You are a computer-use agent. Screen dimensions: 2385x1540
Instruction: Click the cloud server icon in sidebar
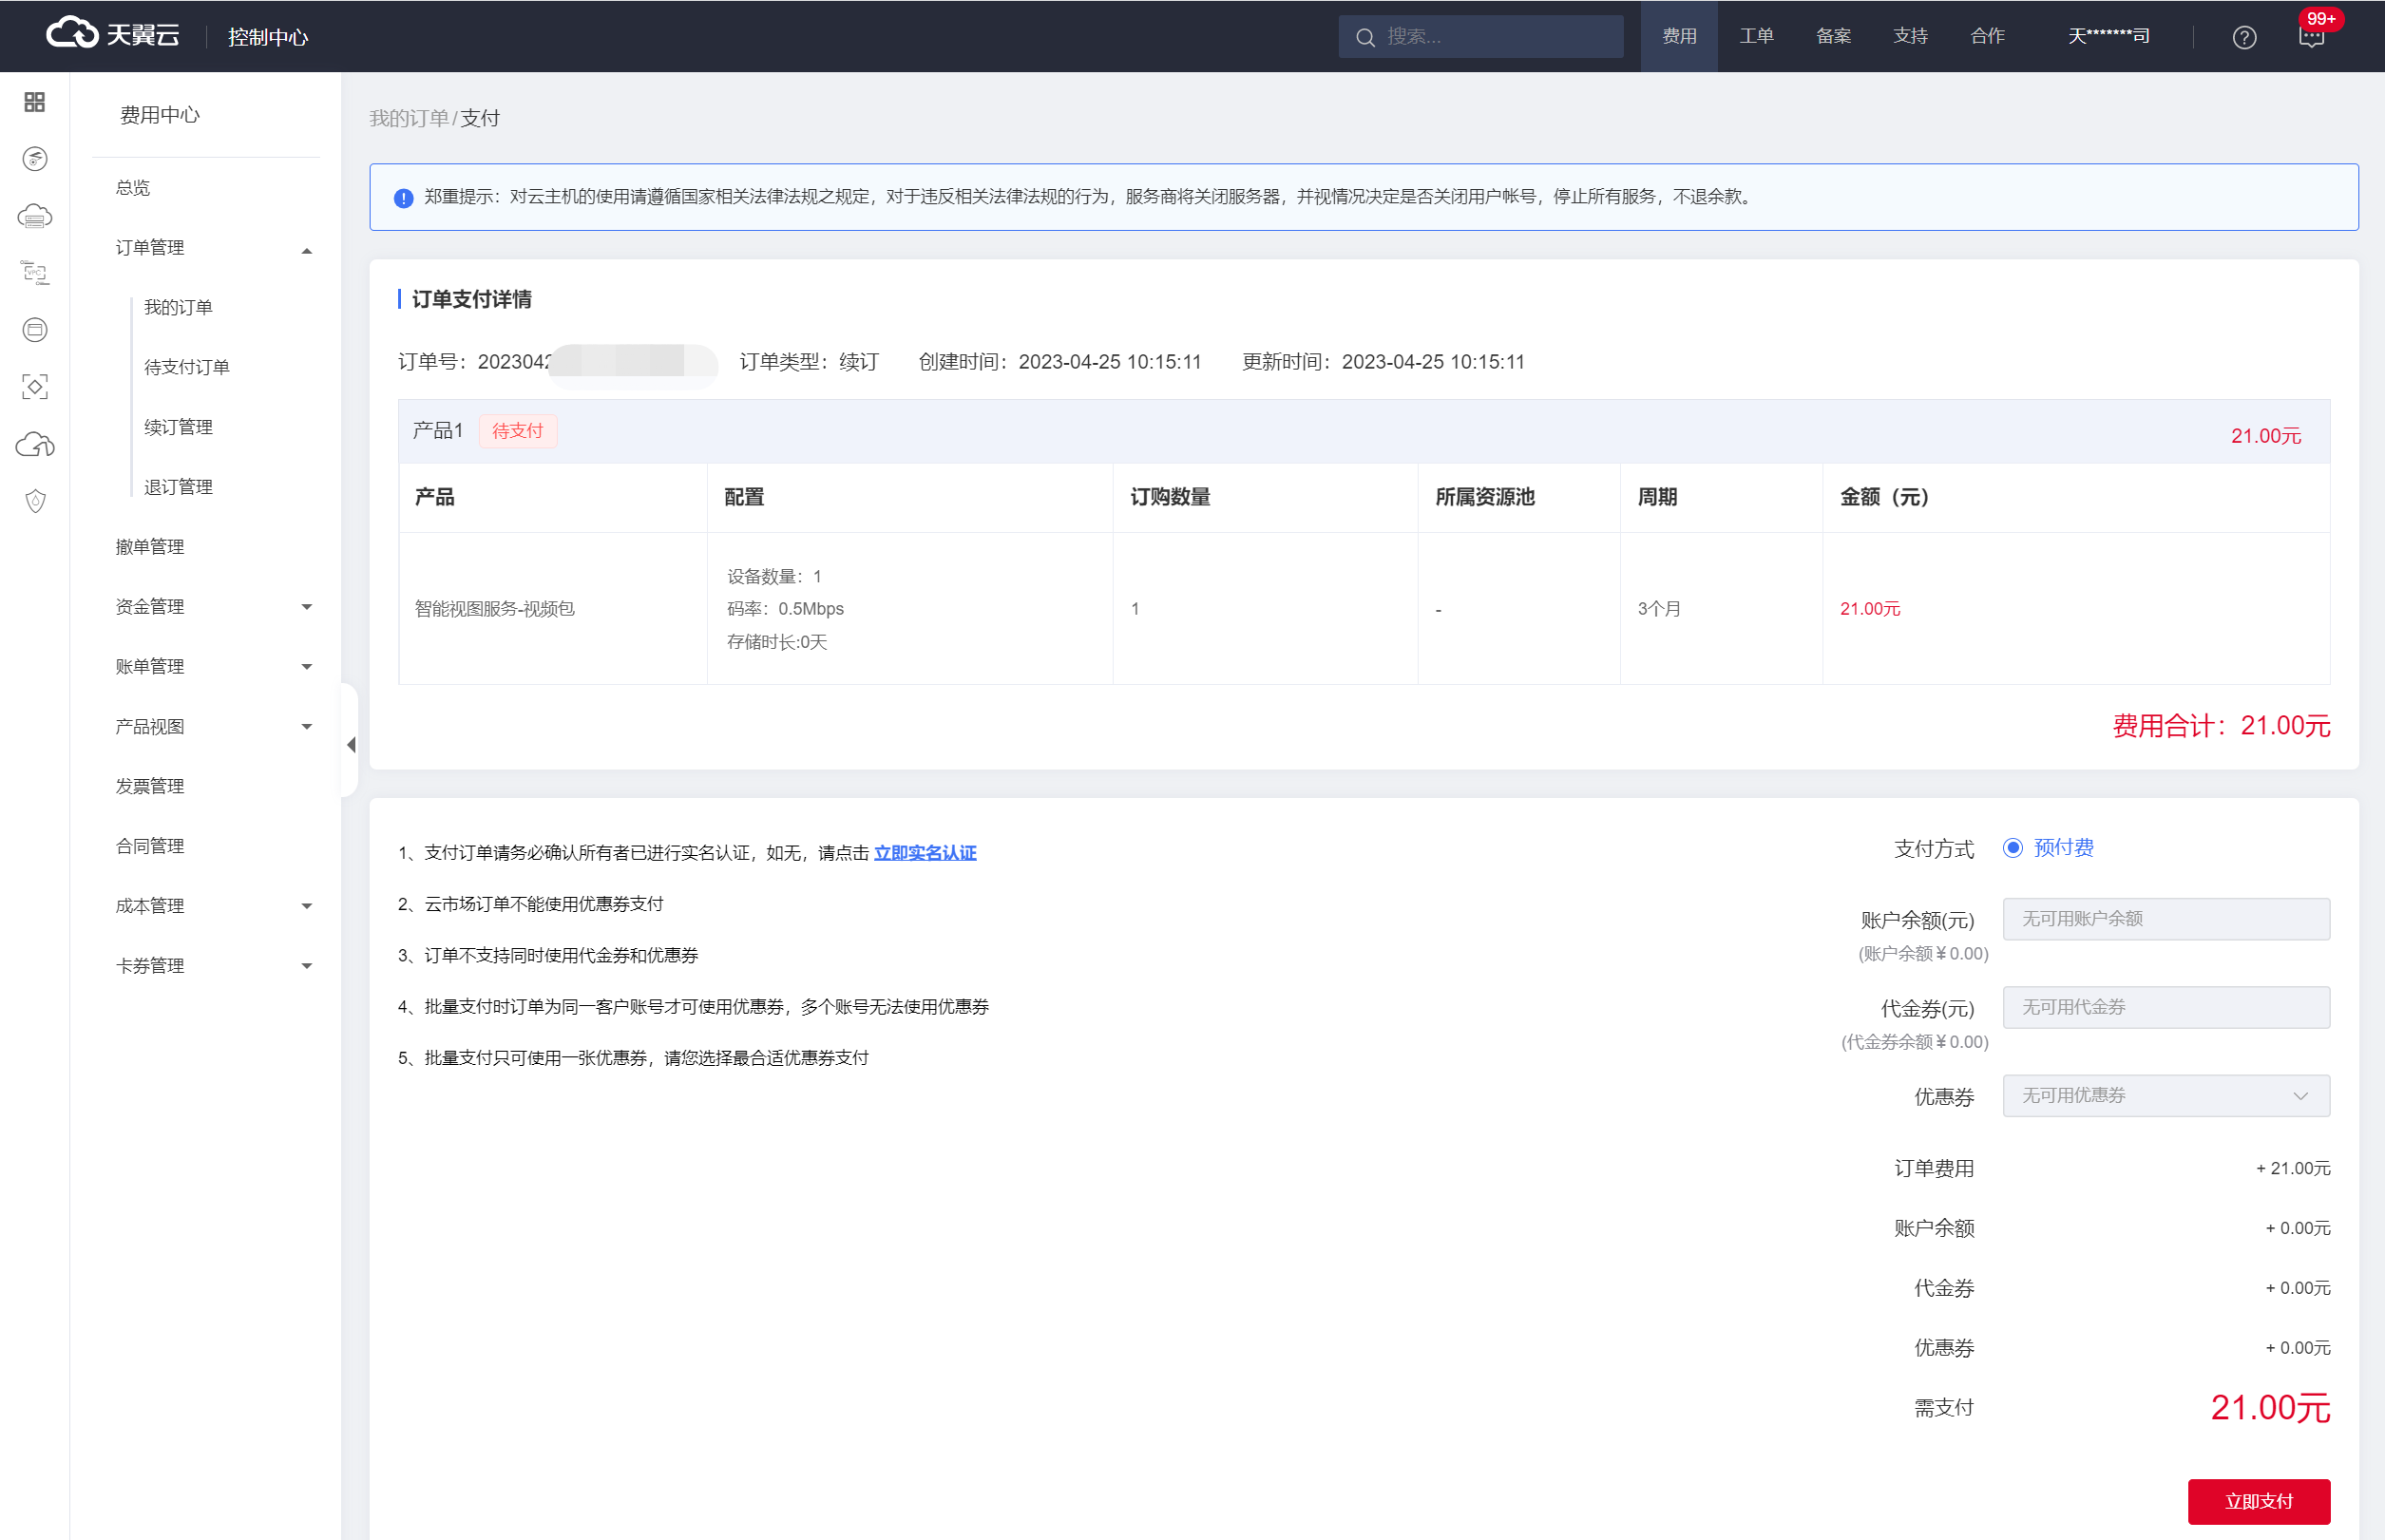click(x=34, y=216)
